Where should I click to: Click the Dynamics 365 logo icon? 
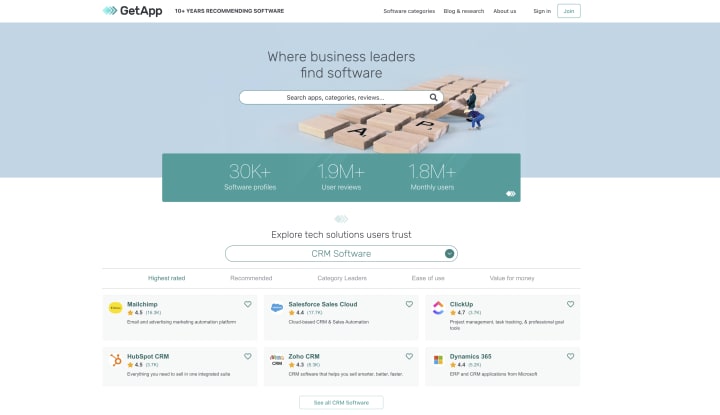point(438,360)
